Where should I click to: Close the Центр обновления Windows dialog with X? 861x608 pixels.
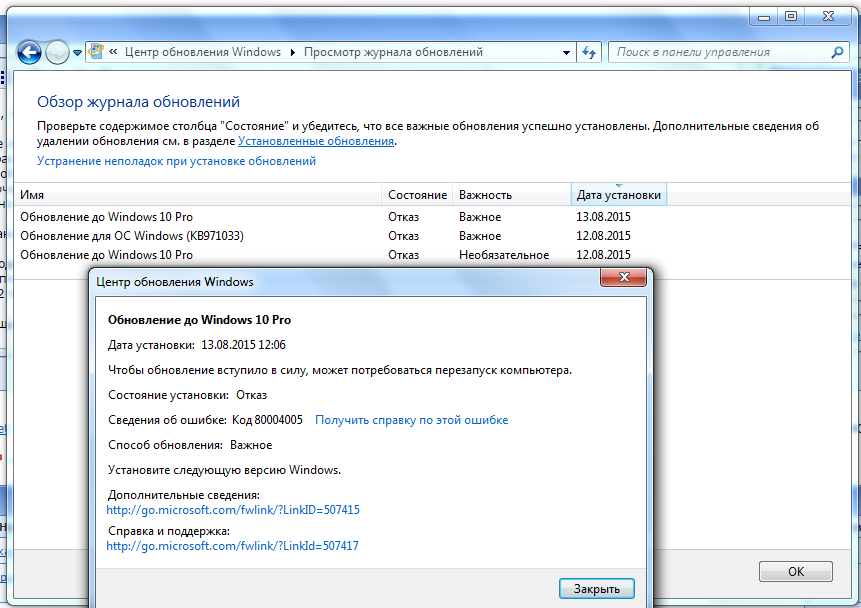623,277
